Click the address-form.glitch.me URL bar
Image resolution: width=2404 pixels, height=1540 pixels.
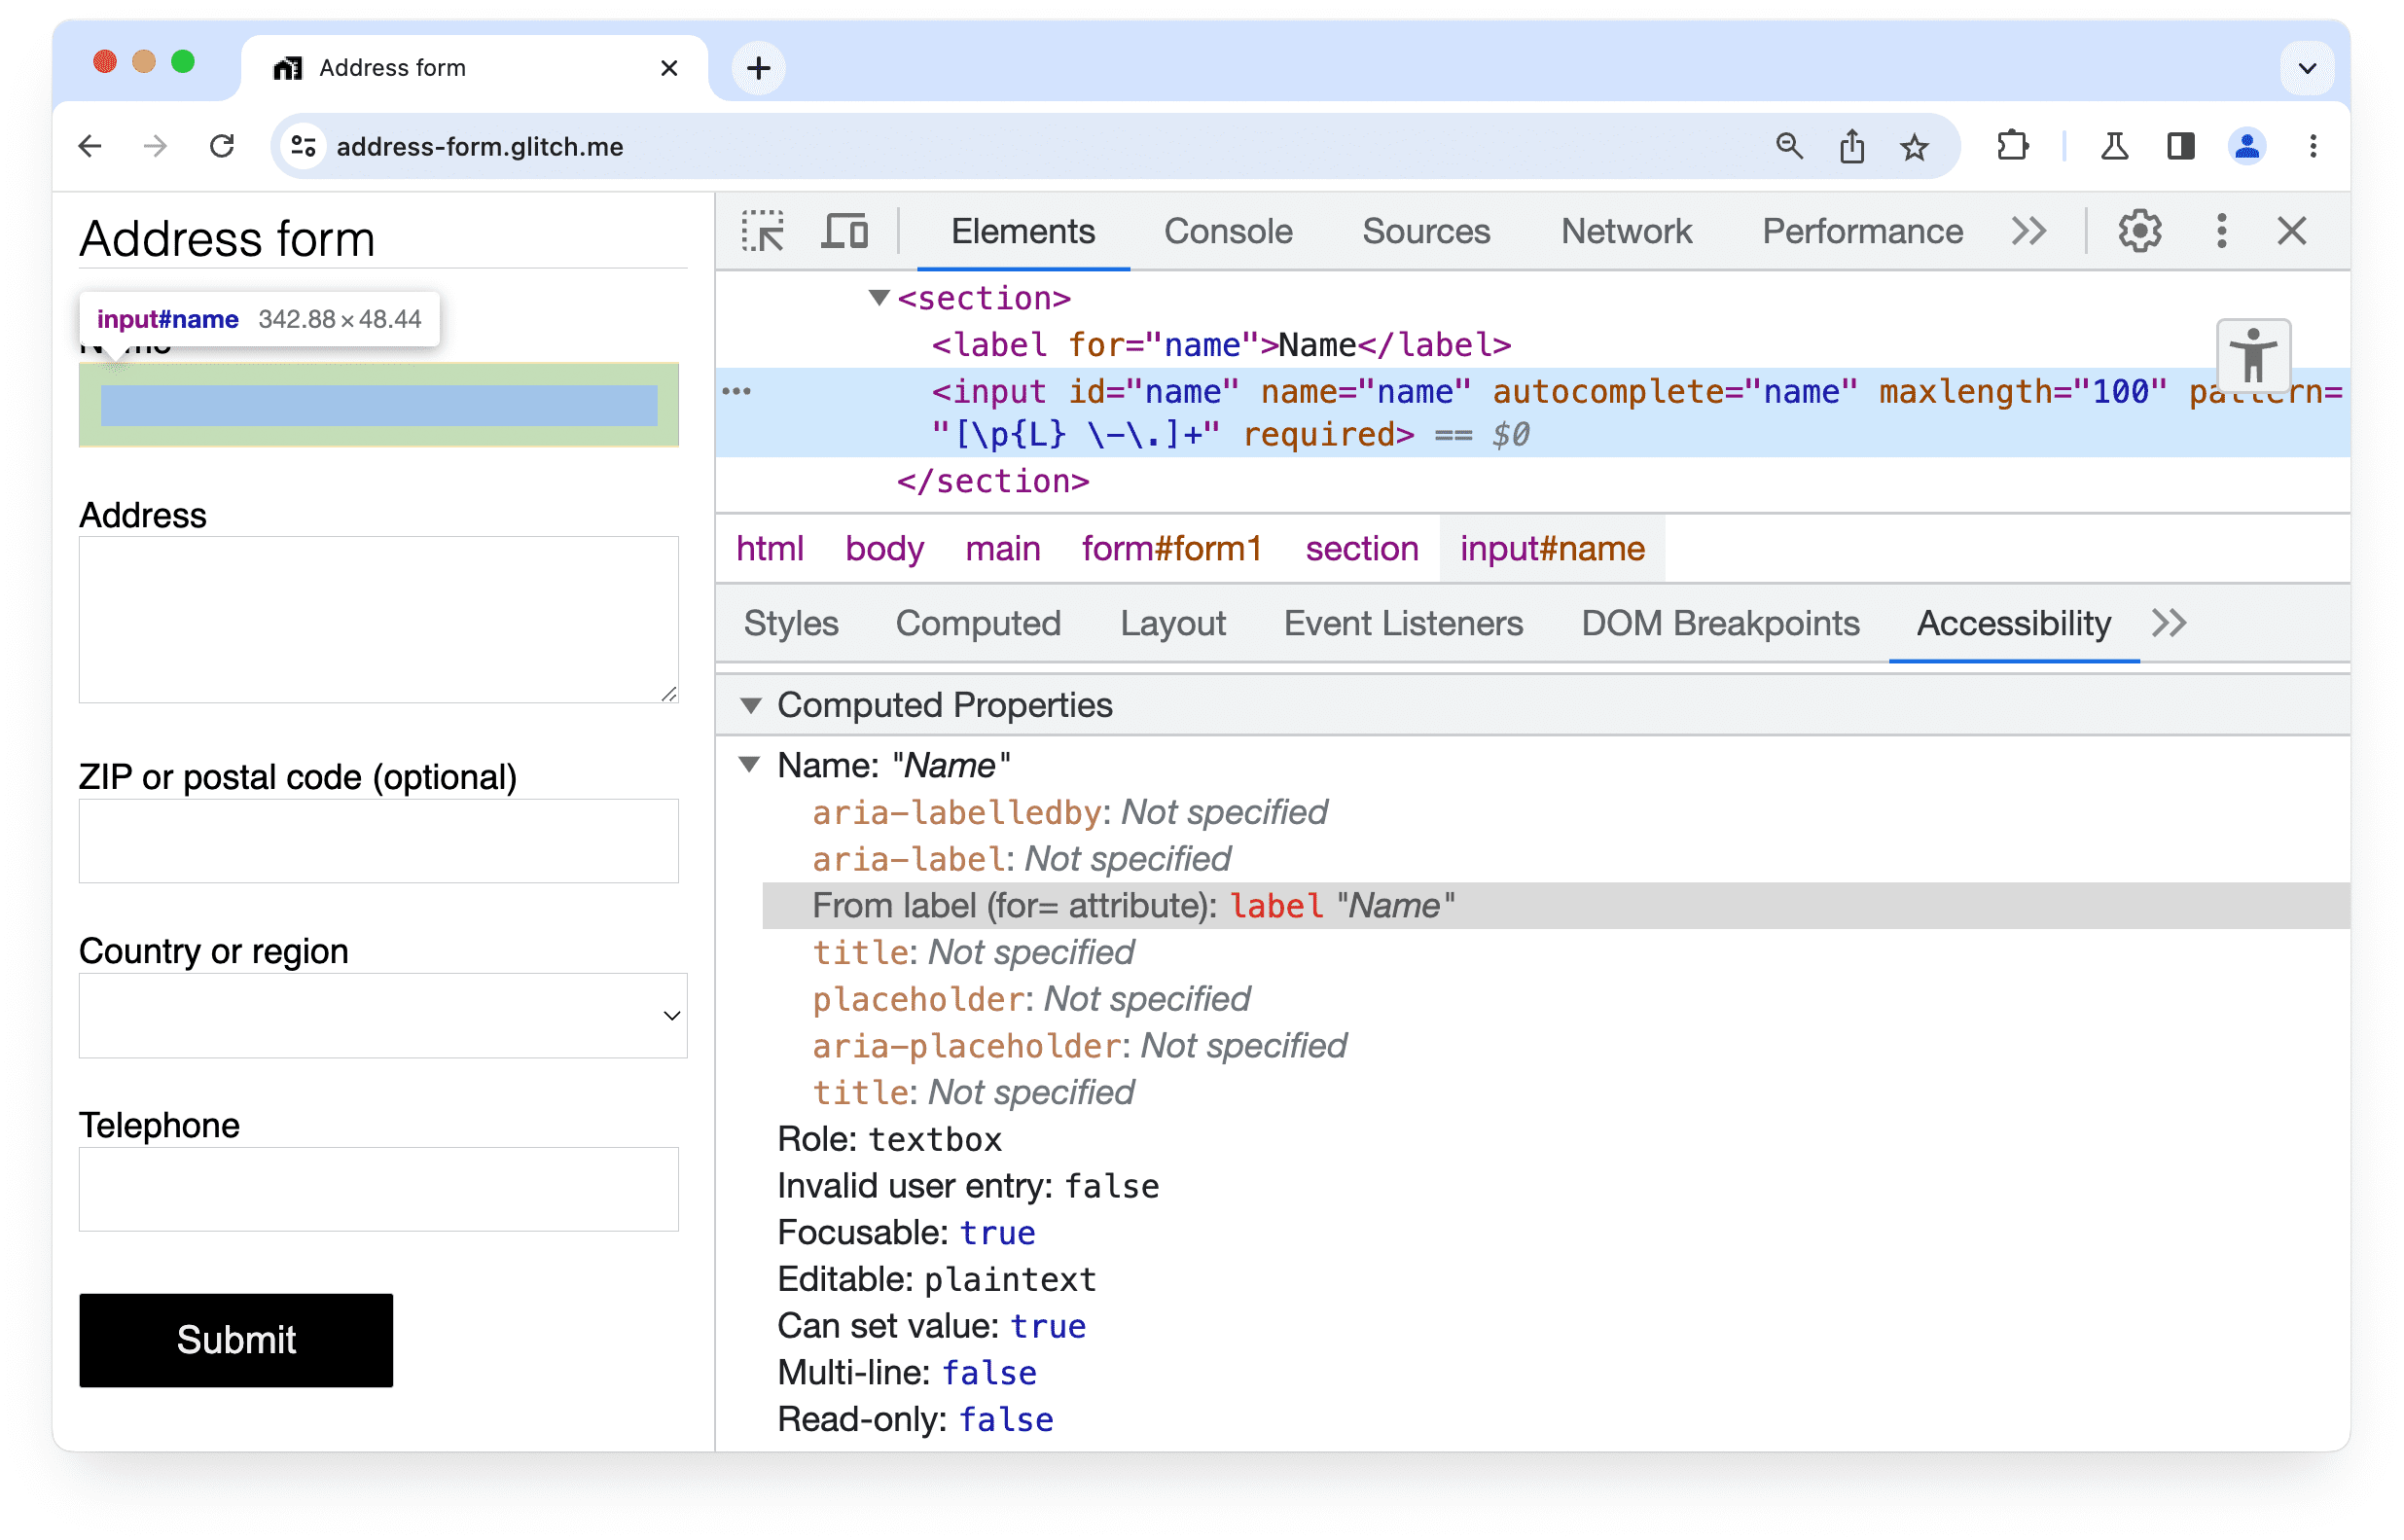(482, 145)
